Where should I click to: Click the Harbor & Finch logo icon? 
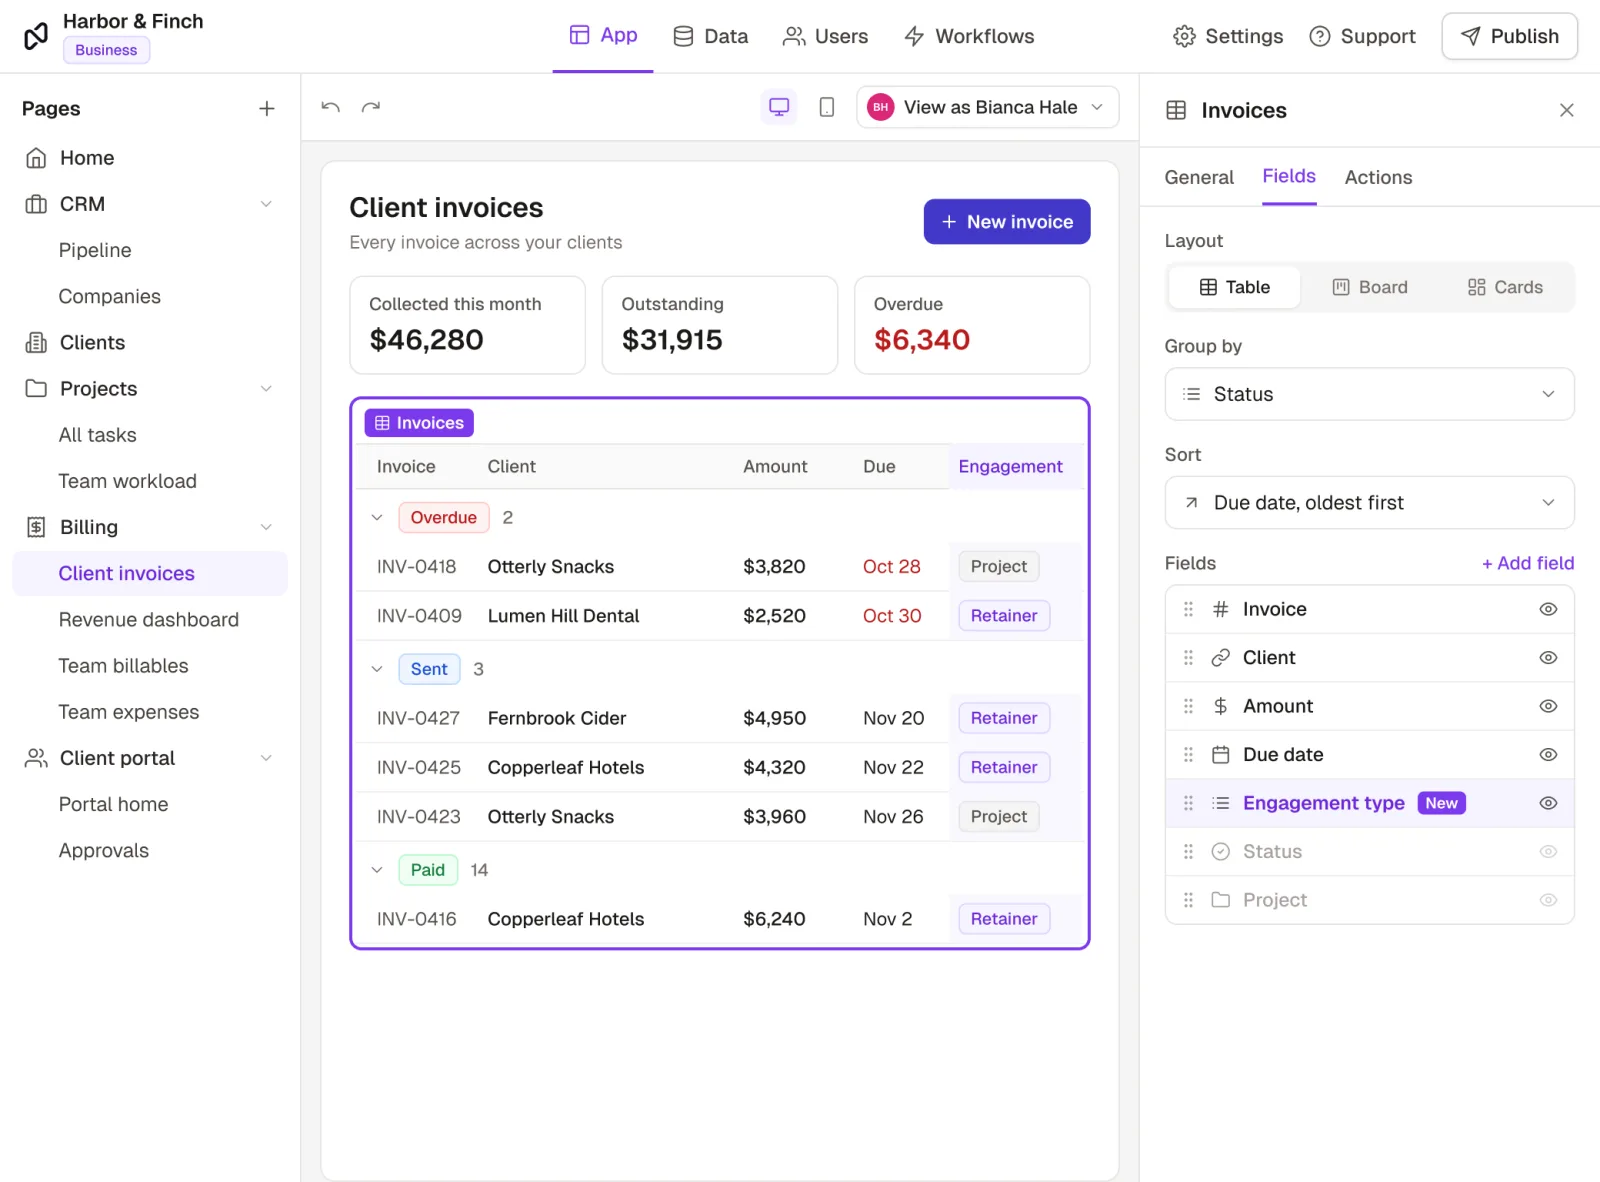(x=36, y=36)
